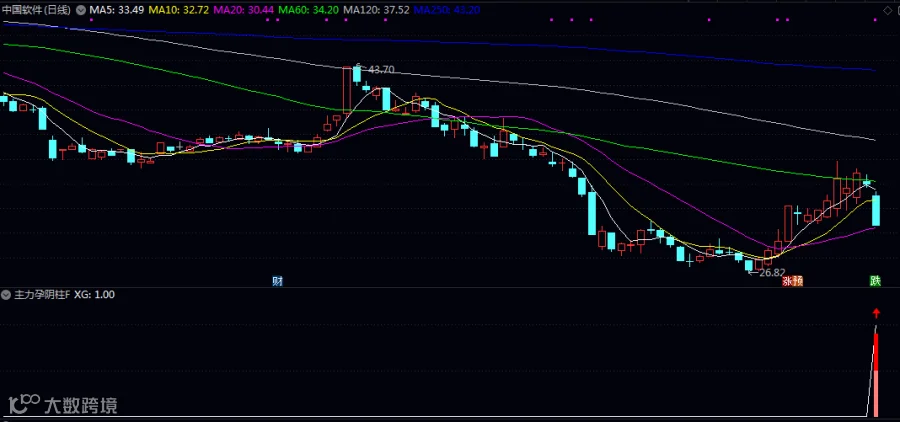This screenshot has height=422, width=900.
Task: Click the 主力孕阴柱F indicator name
Action: (x=41, y=295)
